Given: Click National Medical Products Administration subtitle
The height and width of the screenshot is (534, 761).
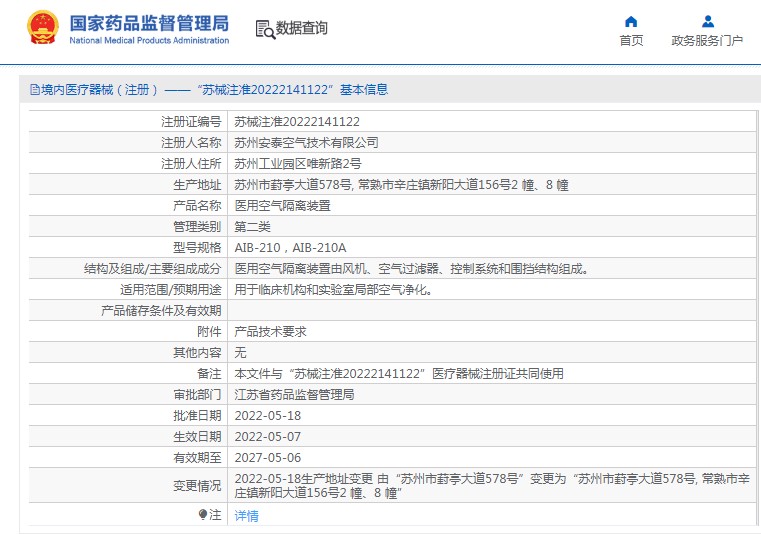Looking at the screenshot, I should [149, 40].
